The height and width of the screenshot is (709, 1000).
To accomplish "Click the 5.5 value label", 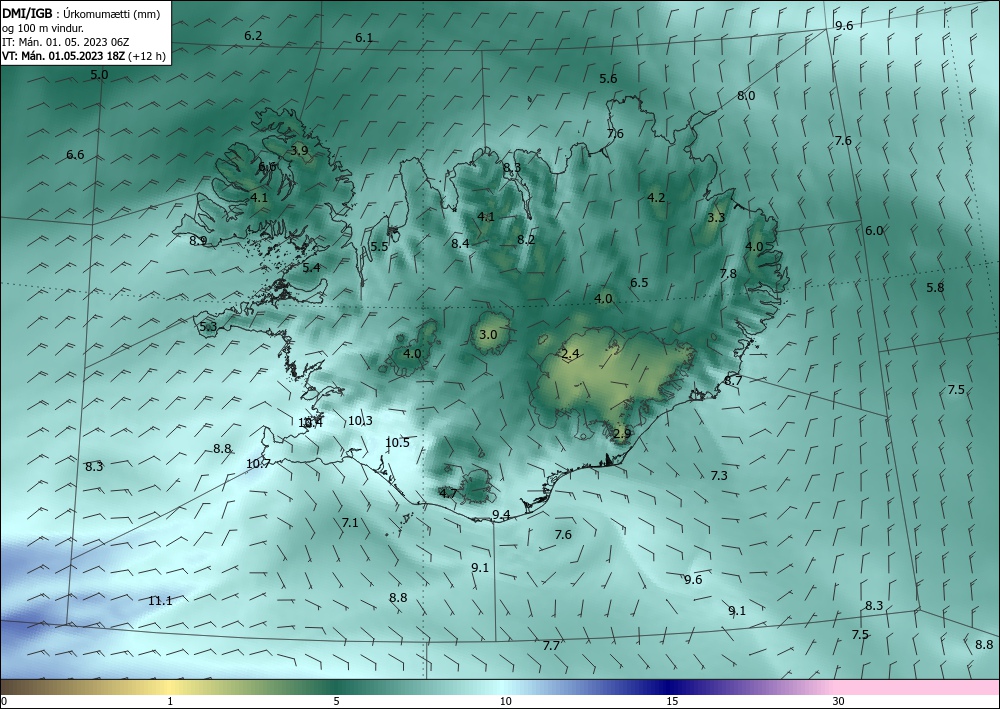I will [x=379, y=247].
